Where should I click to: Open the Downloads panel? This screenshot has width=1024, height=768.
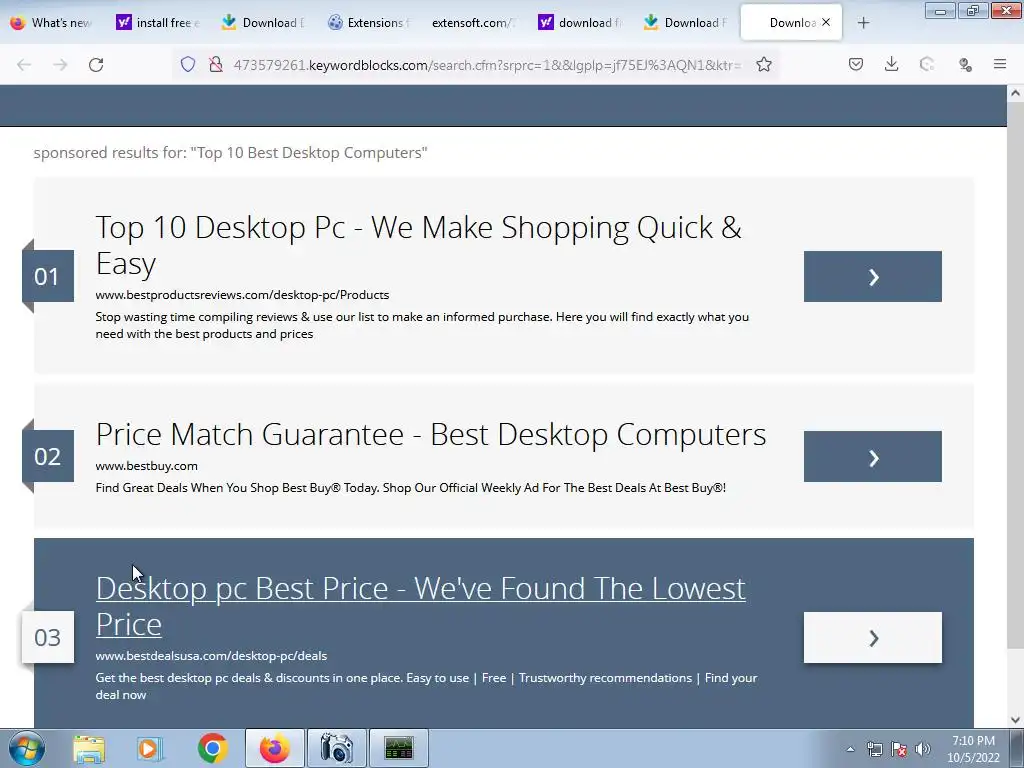click(x=891, y=65)
